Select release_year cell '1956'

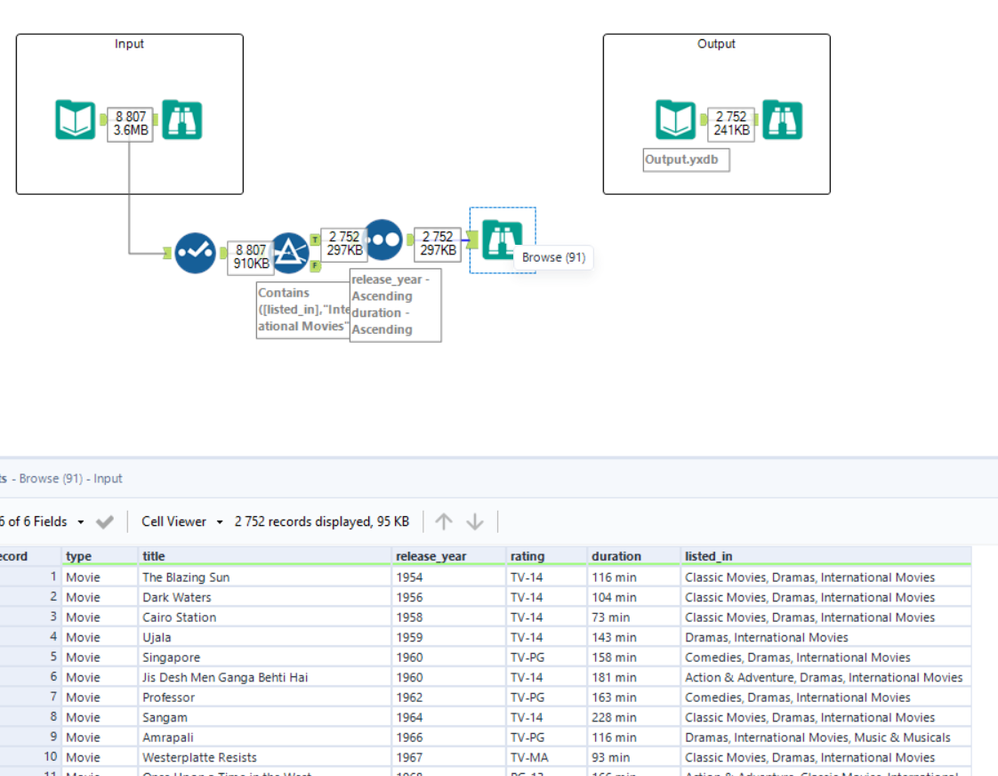click(x=448, y=597)
